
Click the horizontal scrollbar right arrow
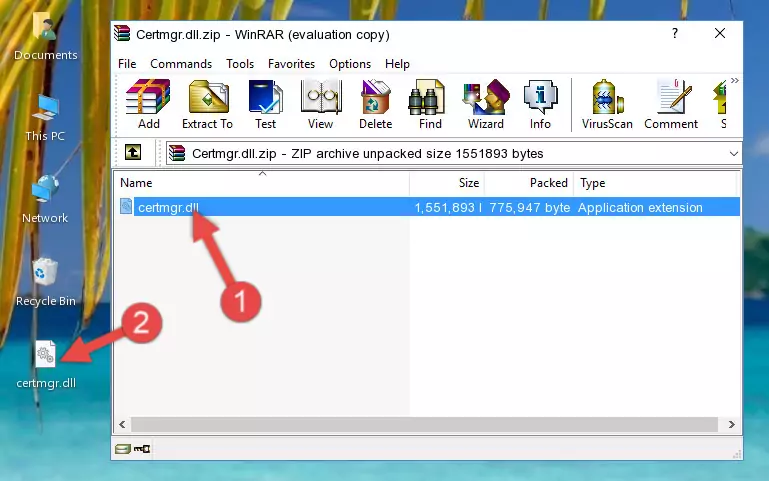click(731, 424)
